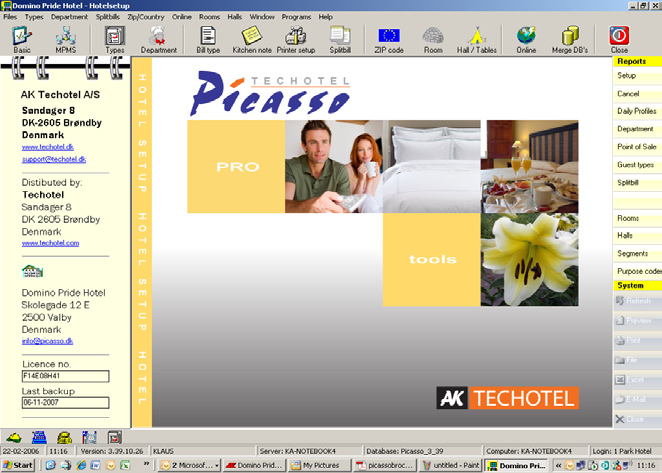This screenshot has width=662, height=473.
Task: Click the Windows Start button
Action: (18, 465)
